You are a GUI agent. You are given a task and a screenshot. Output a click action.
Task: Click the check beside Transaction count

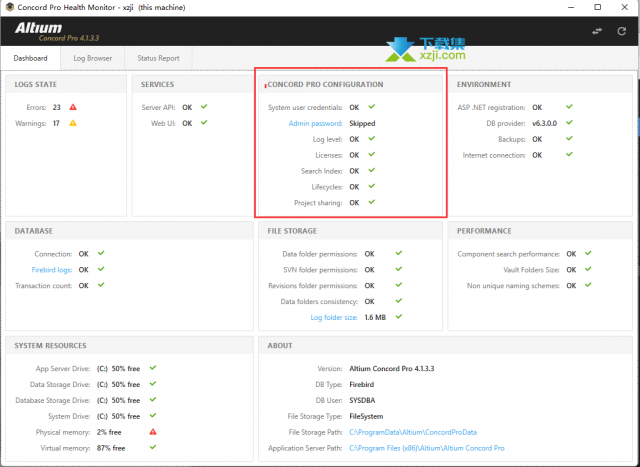[101, 285]
